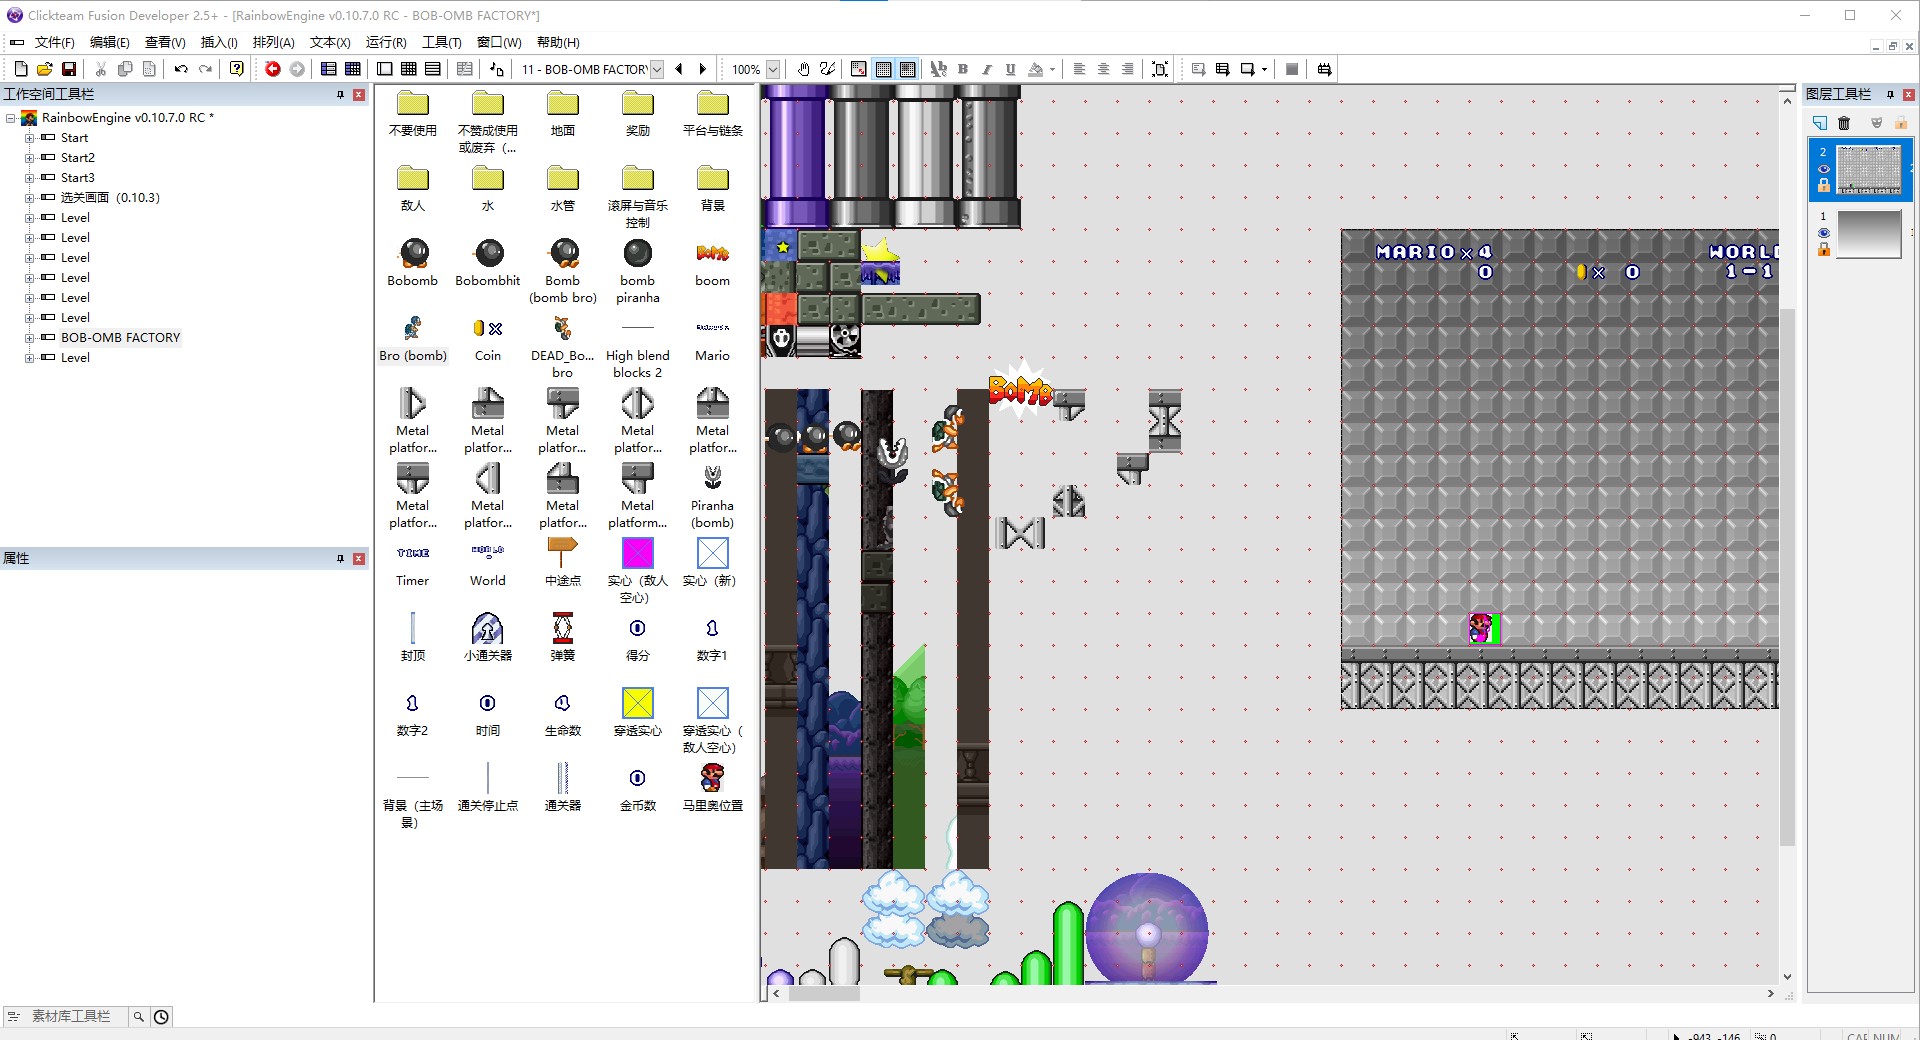Image resolution: width=1920 pixels, height=1040 pixels.
Task: Close the properties panel
Action: point(359,558)
